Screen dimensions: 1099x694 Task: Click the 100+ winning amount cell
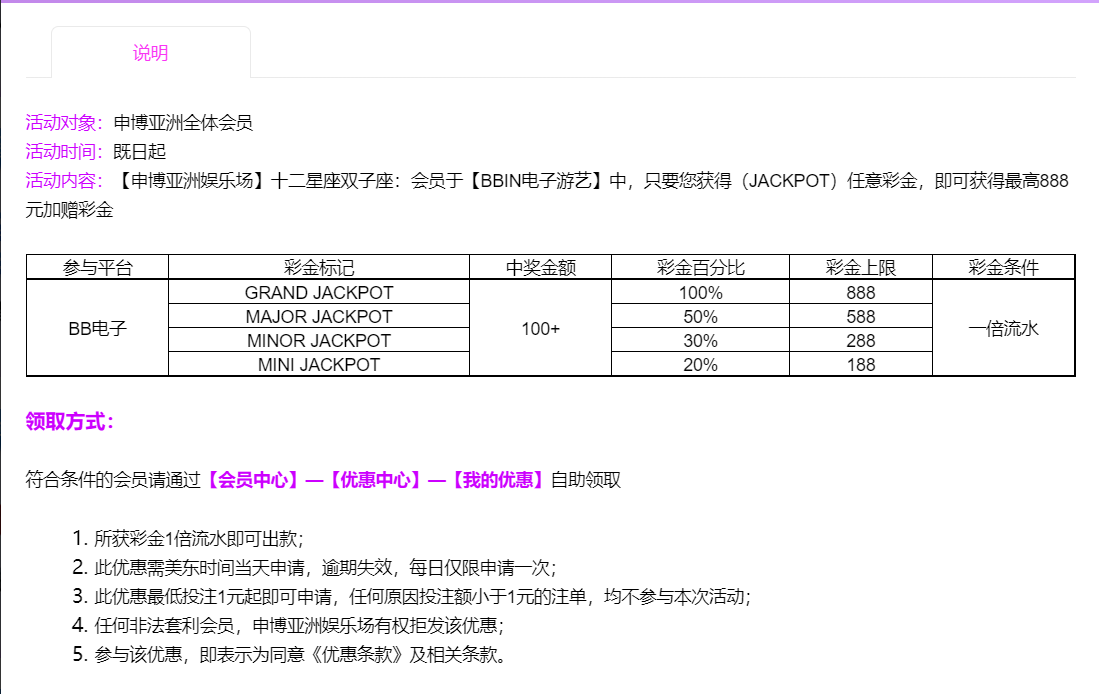point(540,329)
